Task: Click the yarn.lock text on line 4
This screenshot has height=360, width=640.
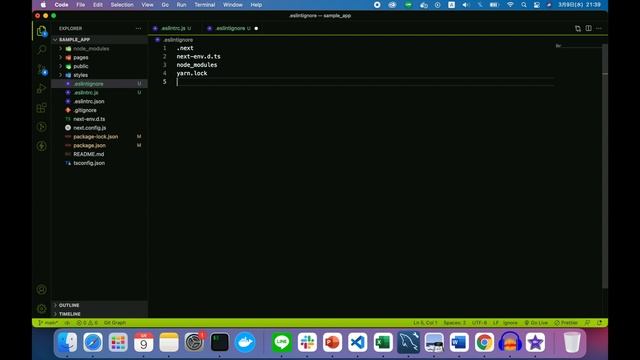Action: tap(192, 73)
